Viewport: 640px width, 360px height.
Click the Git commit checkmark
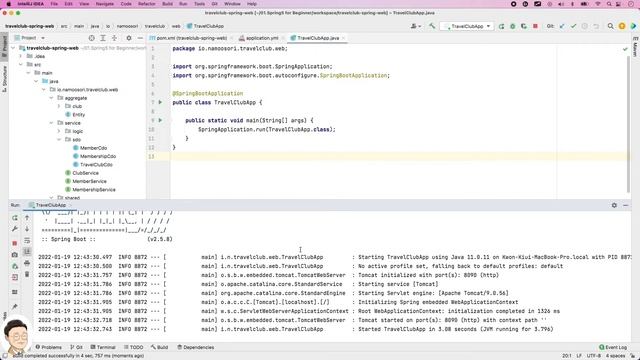(573, 26)
